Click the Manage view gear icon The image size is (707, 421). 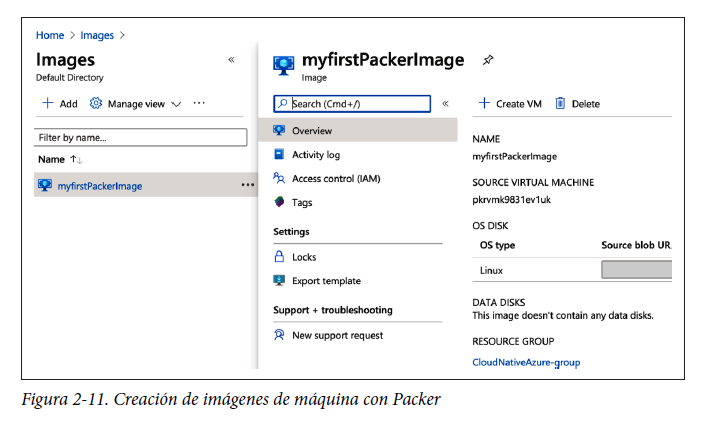tap(96, 103)
